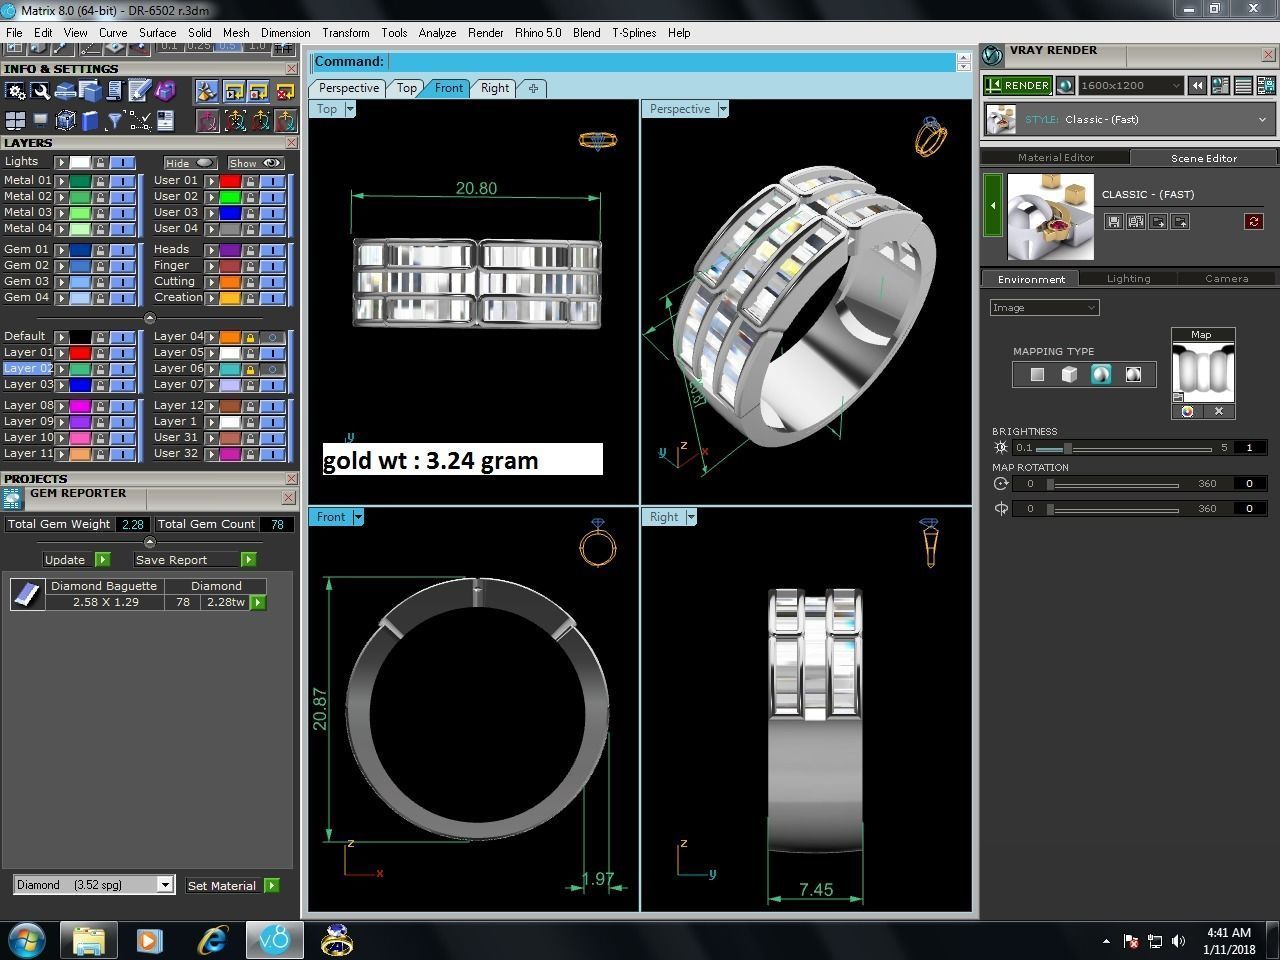The image size is (1280, 960).
Task: Hide layers with the Hide toggle
Action: click(190, 163)
